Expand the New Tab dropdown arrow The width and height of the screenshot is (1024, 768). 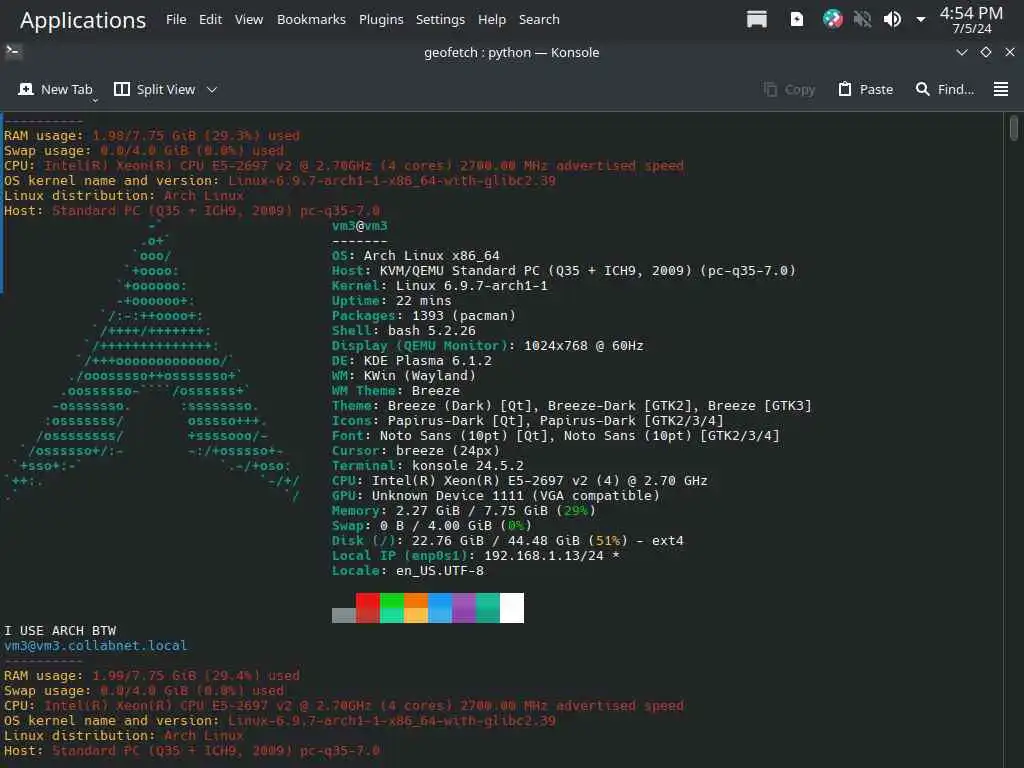(x=95, y=100)
